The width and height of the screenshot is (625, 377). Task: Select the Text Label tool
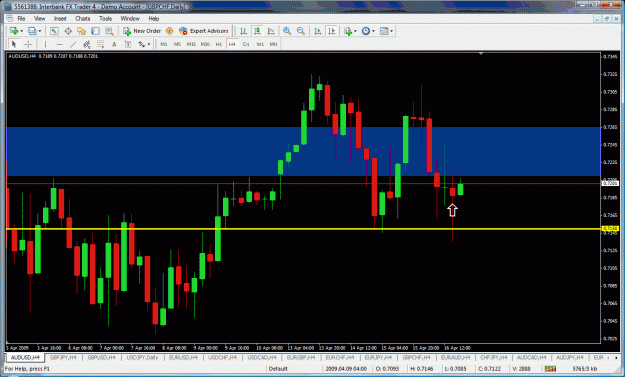[128, 44]
